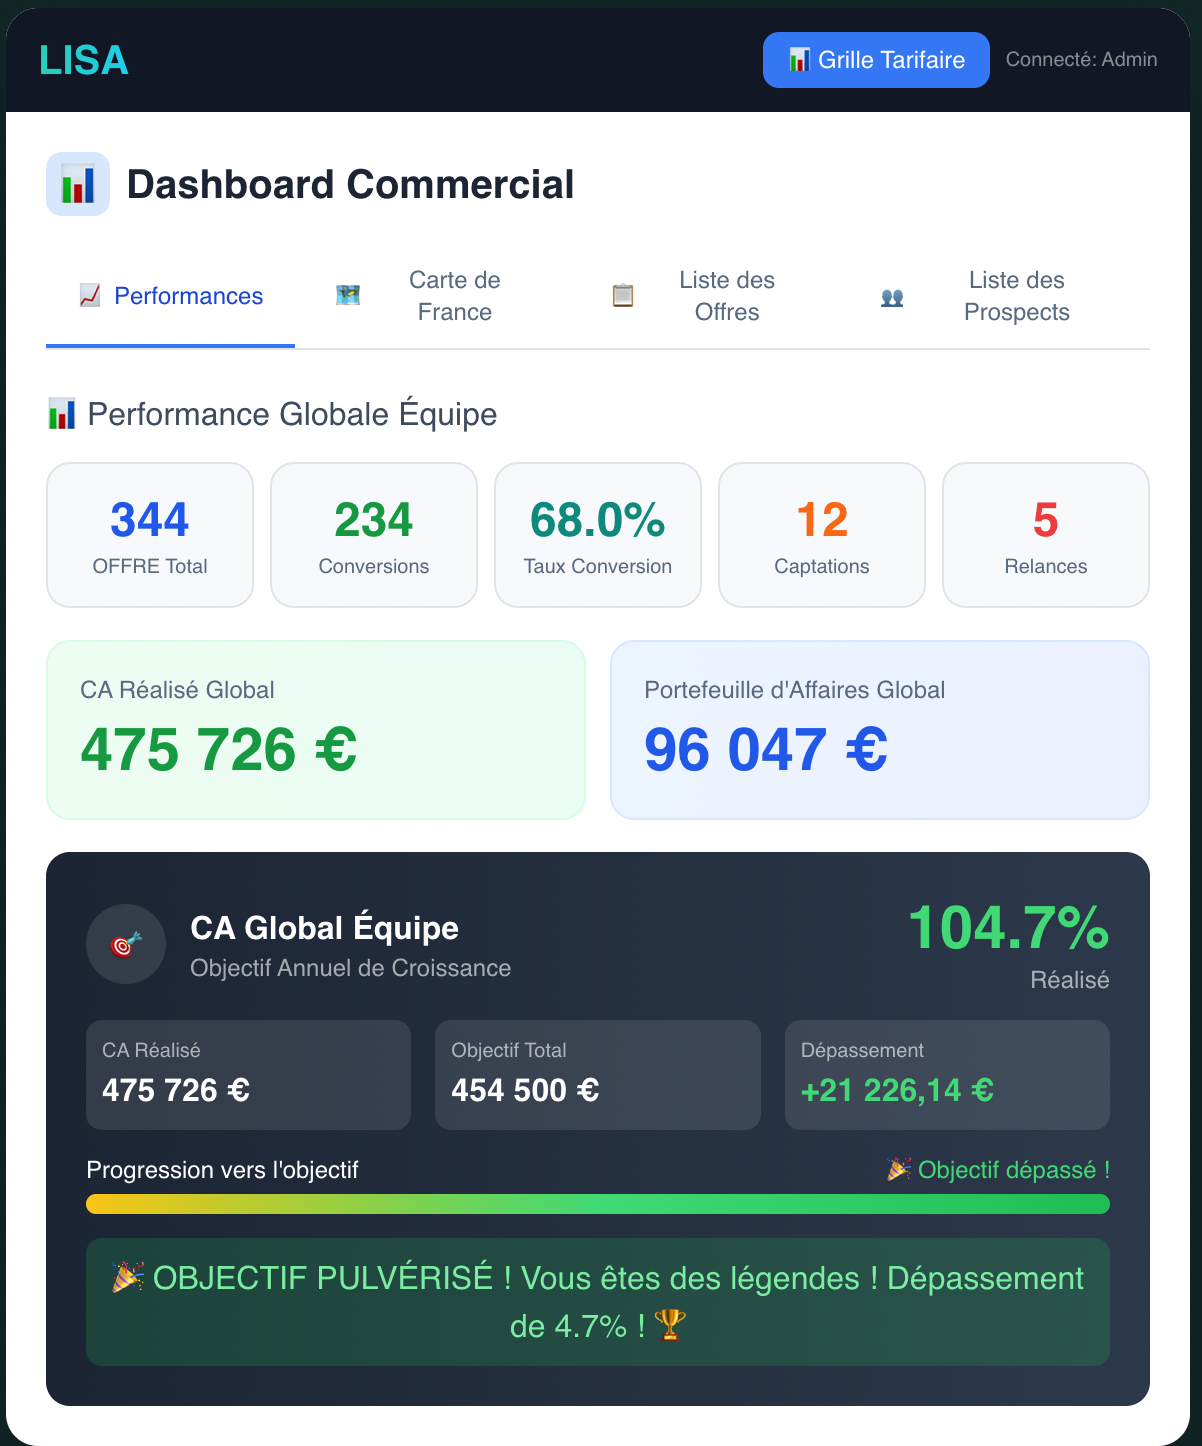
Task: Open the Grille Tarifaire
Action: [x=875, y=60]
